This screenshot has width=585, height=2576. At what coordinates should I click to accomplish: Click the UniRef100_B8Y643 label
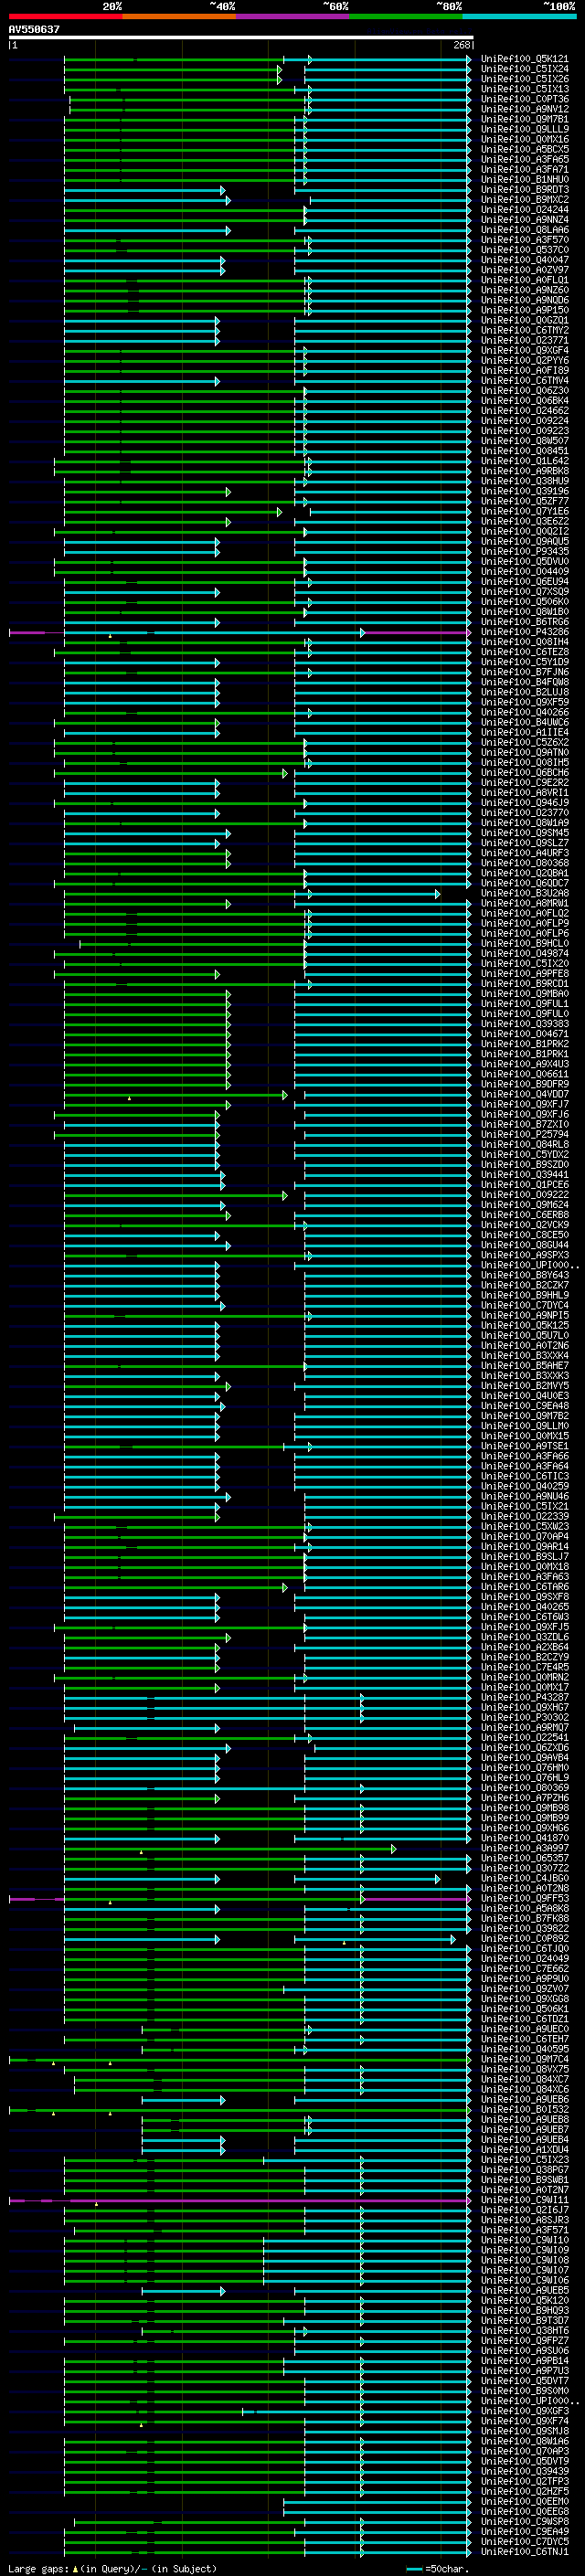coord(524,1275)
